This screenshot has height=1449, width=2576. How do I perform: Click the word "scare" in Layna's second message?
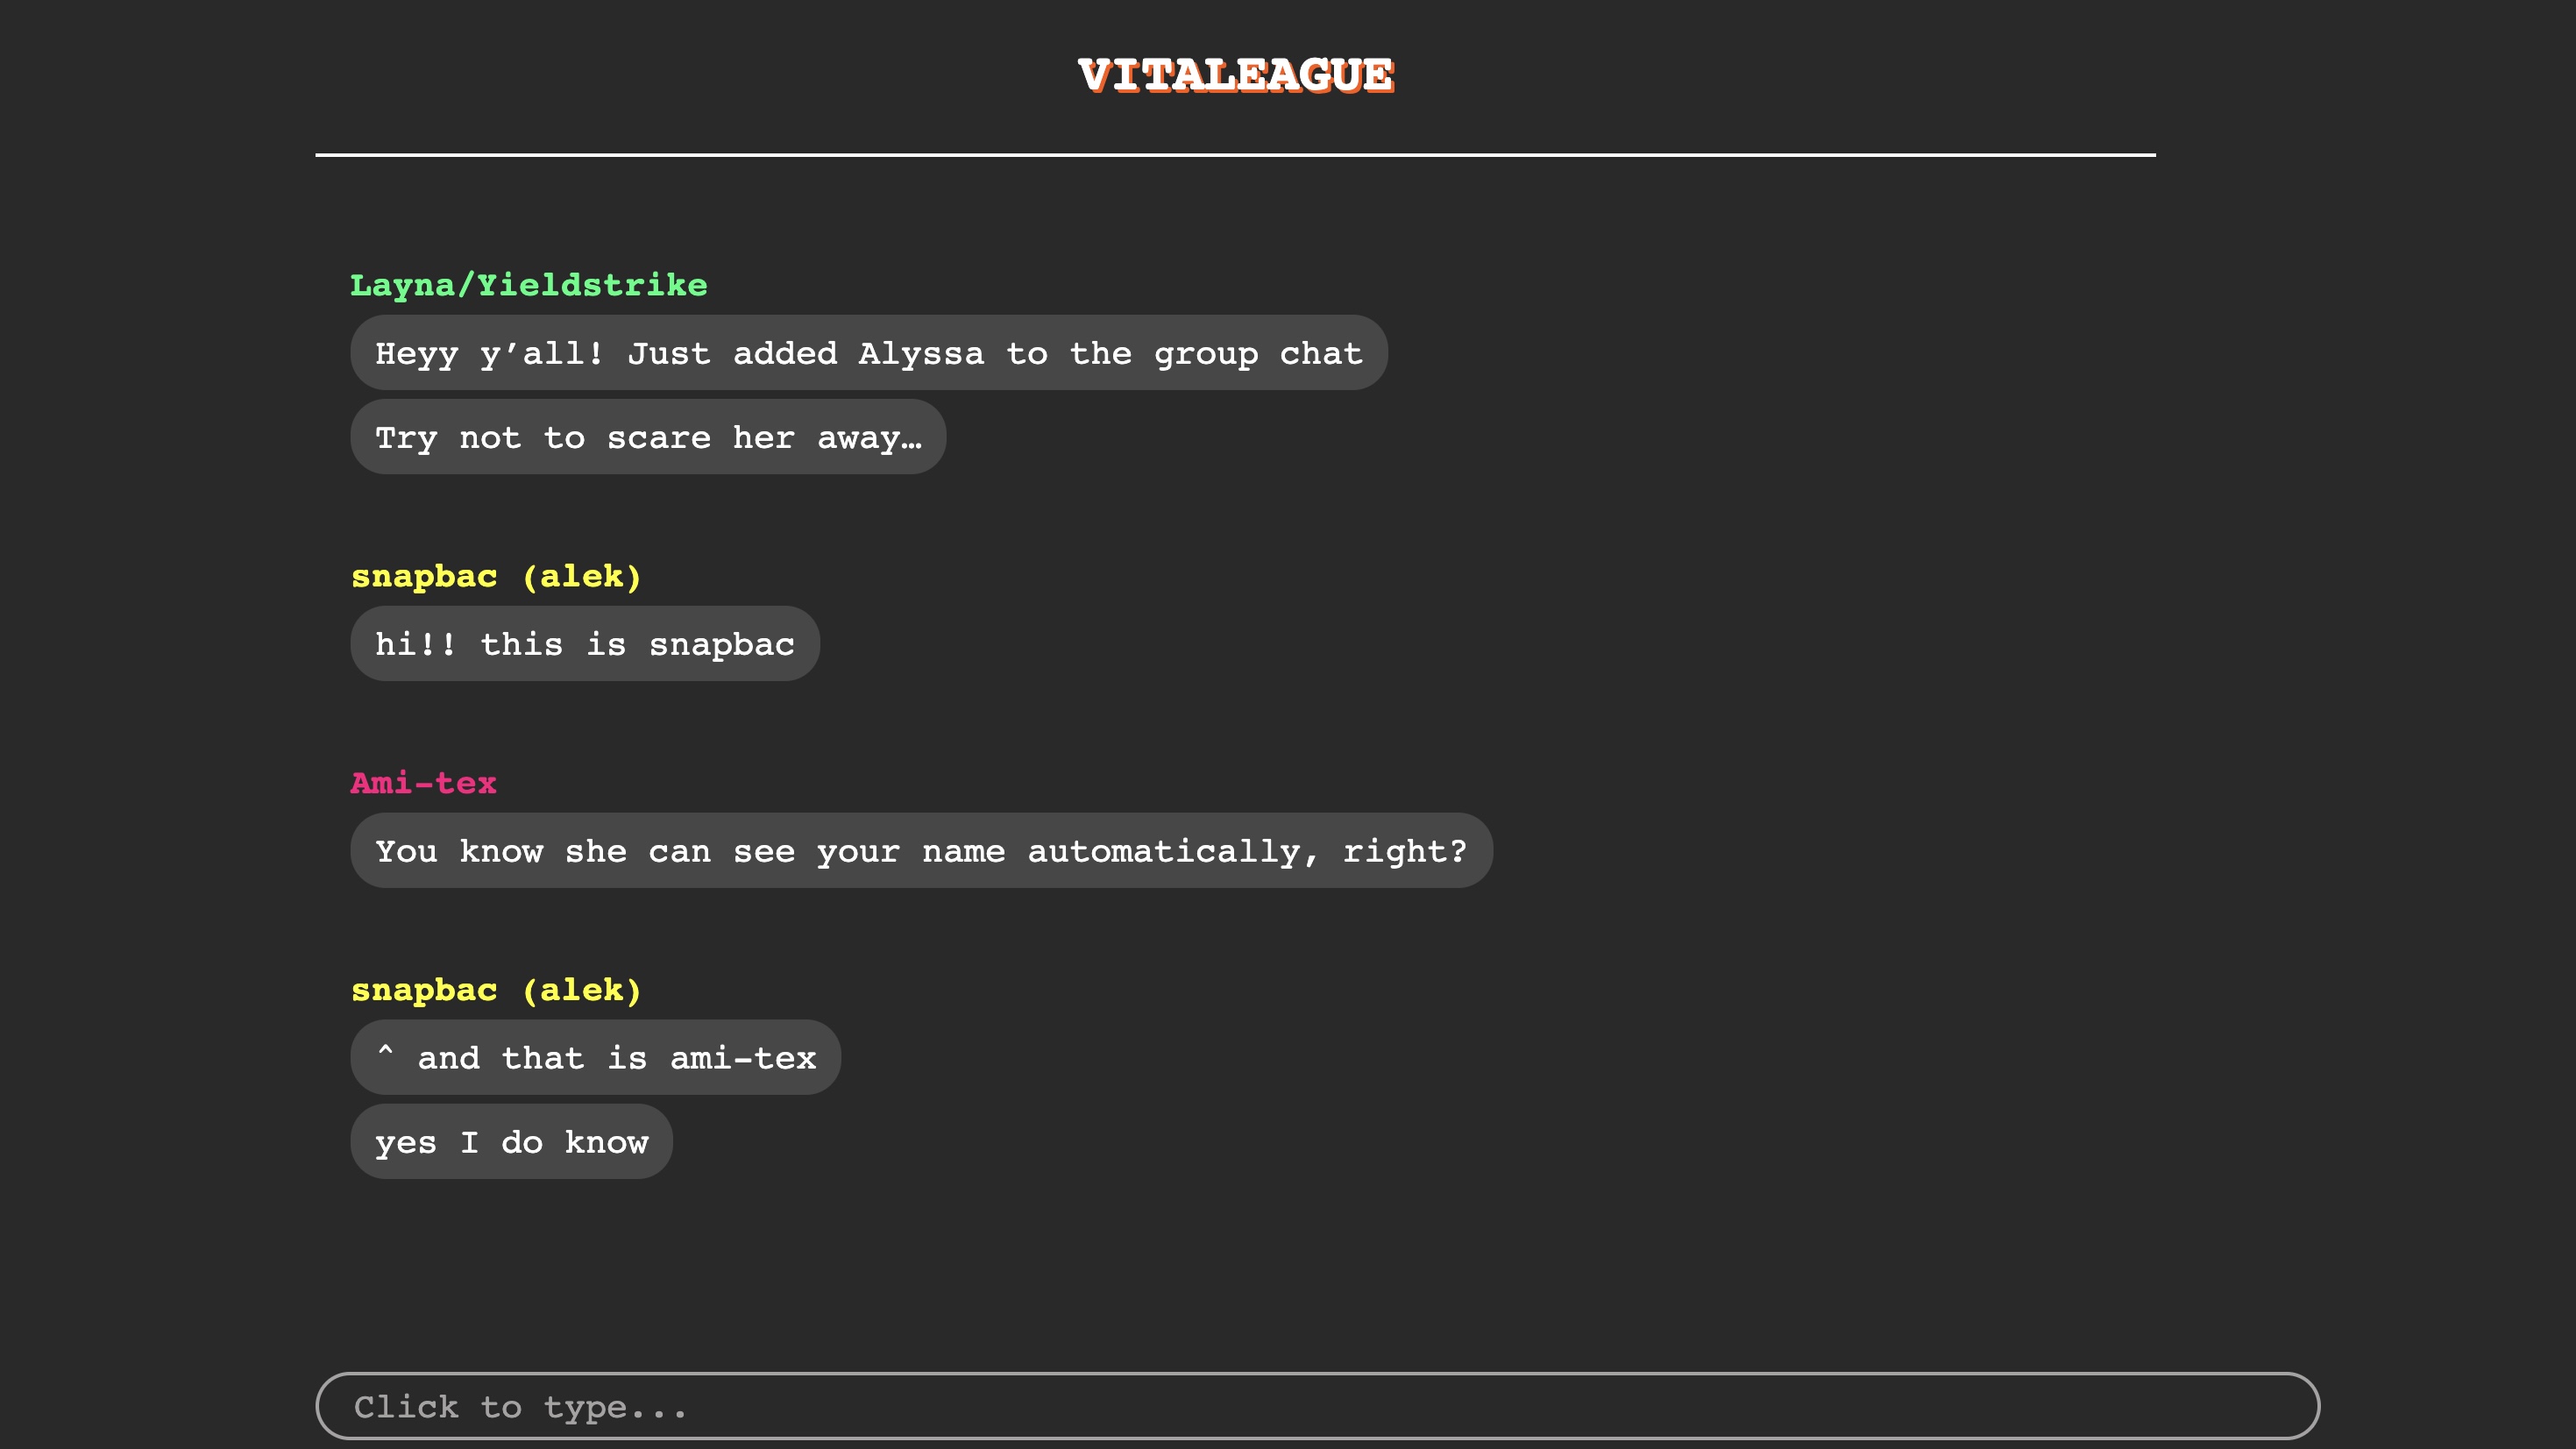(x=658, y=437)
